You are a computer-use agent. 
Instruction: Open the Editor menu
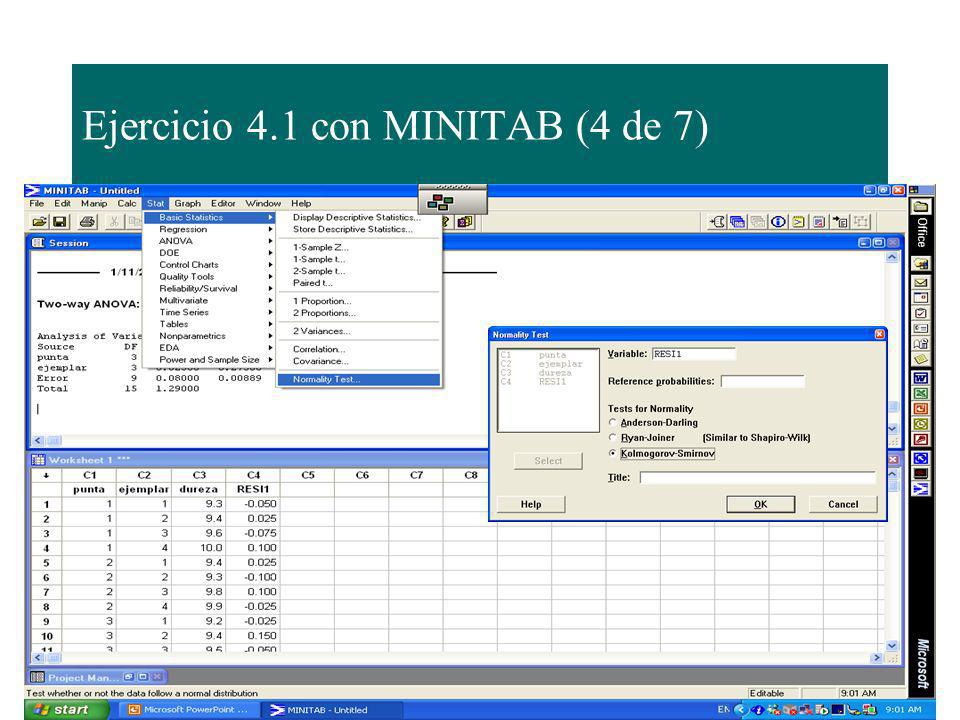point(223,203)
